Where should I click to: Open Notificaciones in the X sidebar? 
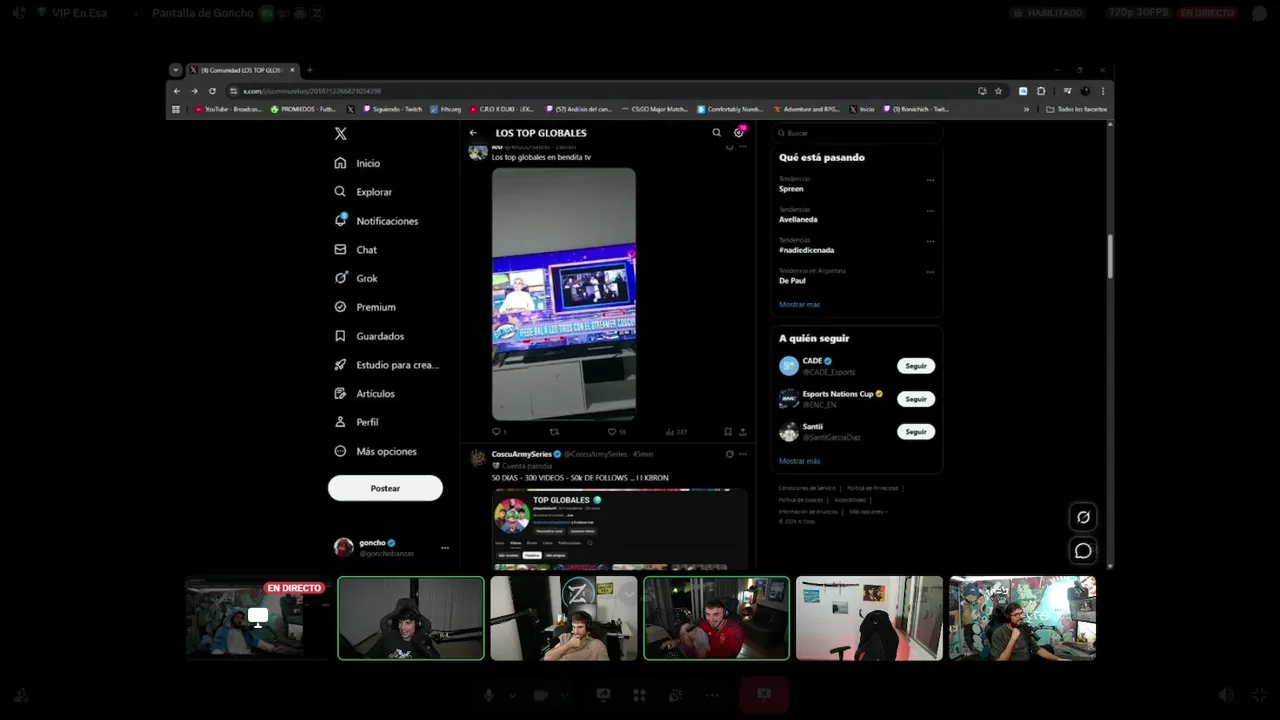[377, 221]
